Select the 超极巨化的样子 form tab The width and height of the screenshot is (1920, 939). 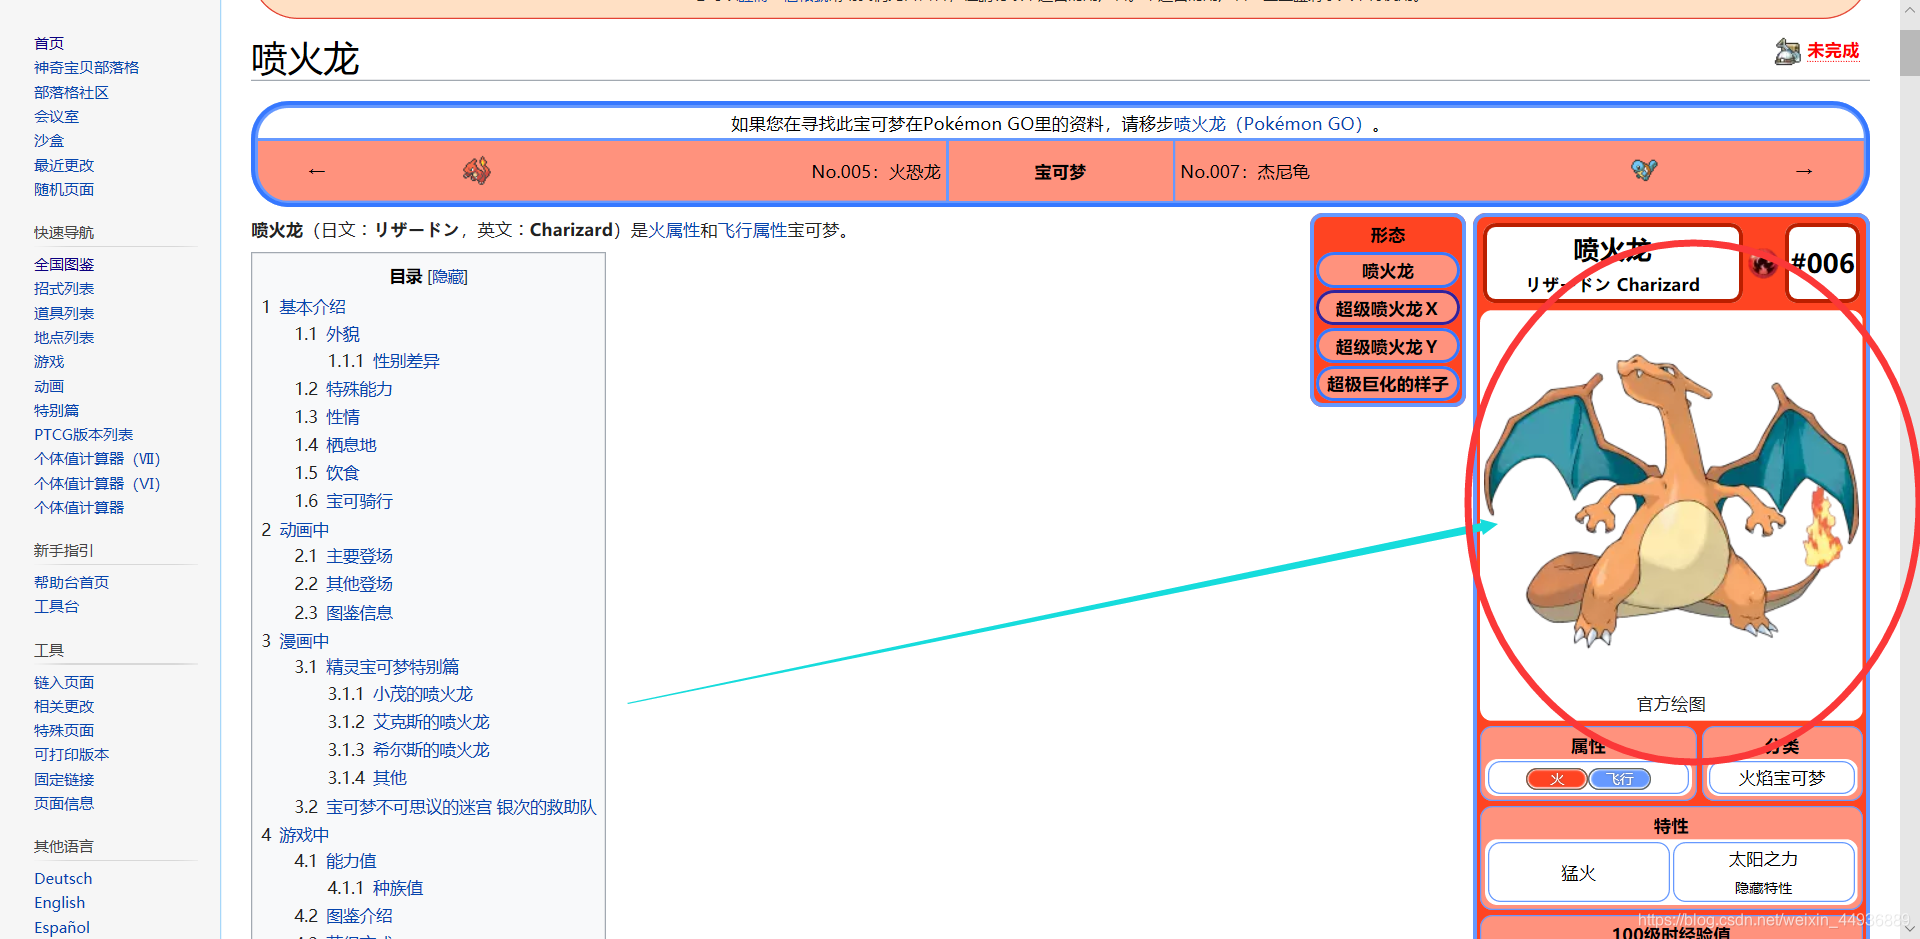1387,384
